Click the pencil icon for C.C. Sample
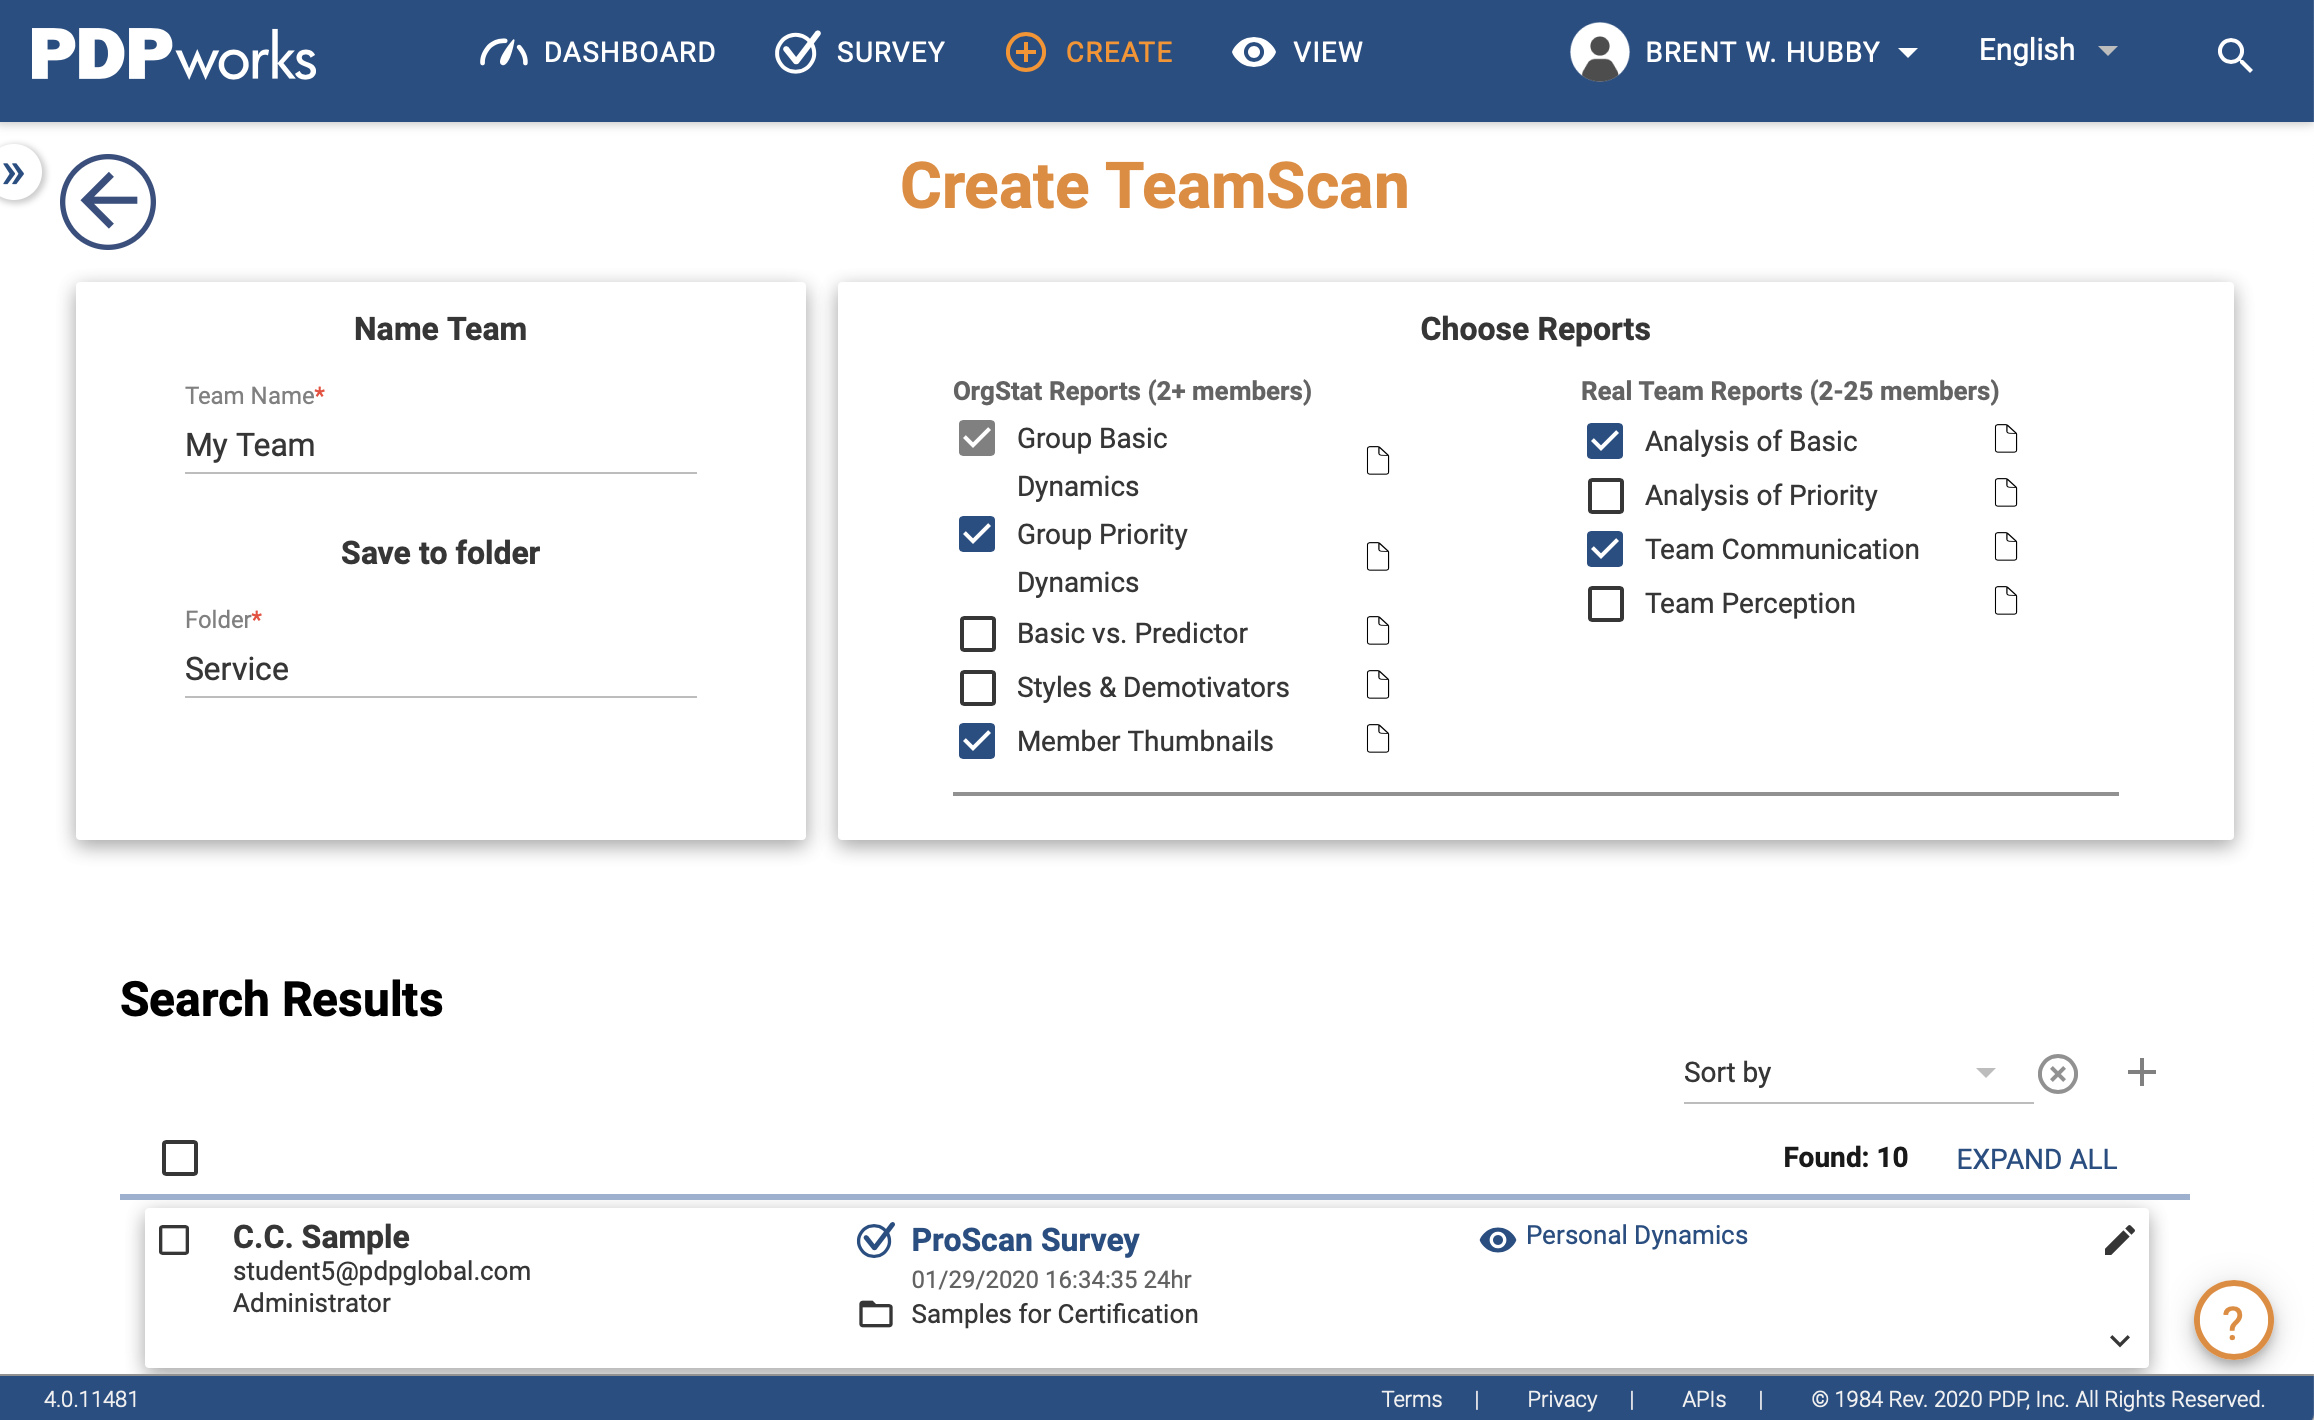Image resolution: width=2314 pixels, height=1420 pixels. pos(2119,1240)
